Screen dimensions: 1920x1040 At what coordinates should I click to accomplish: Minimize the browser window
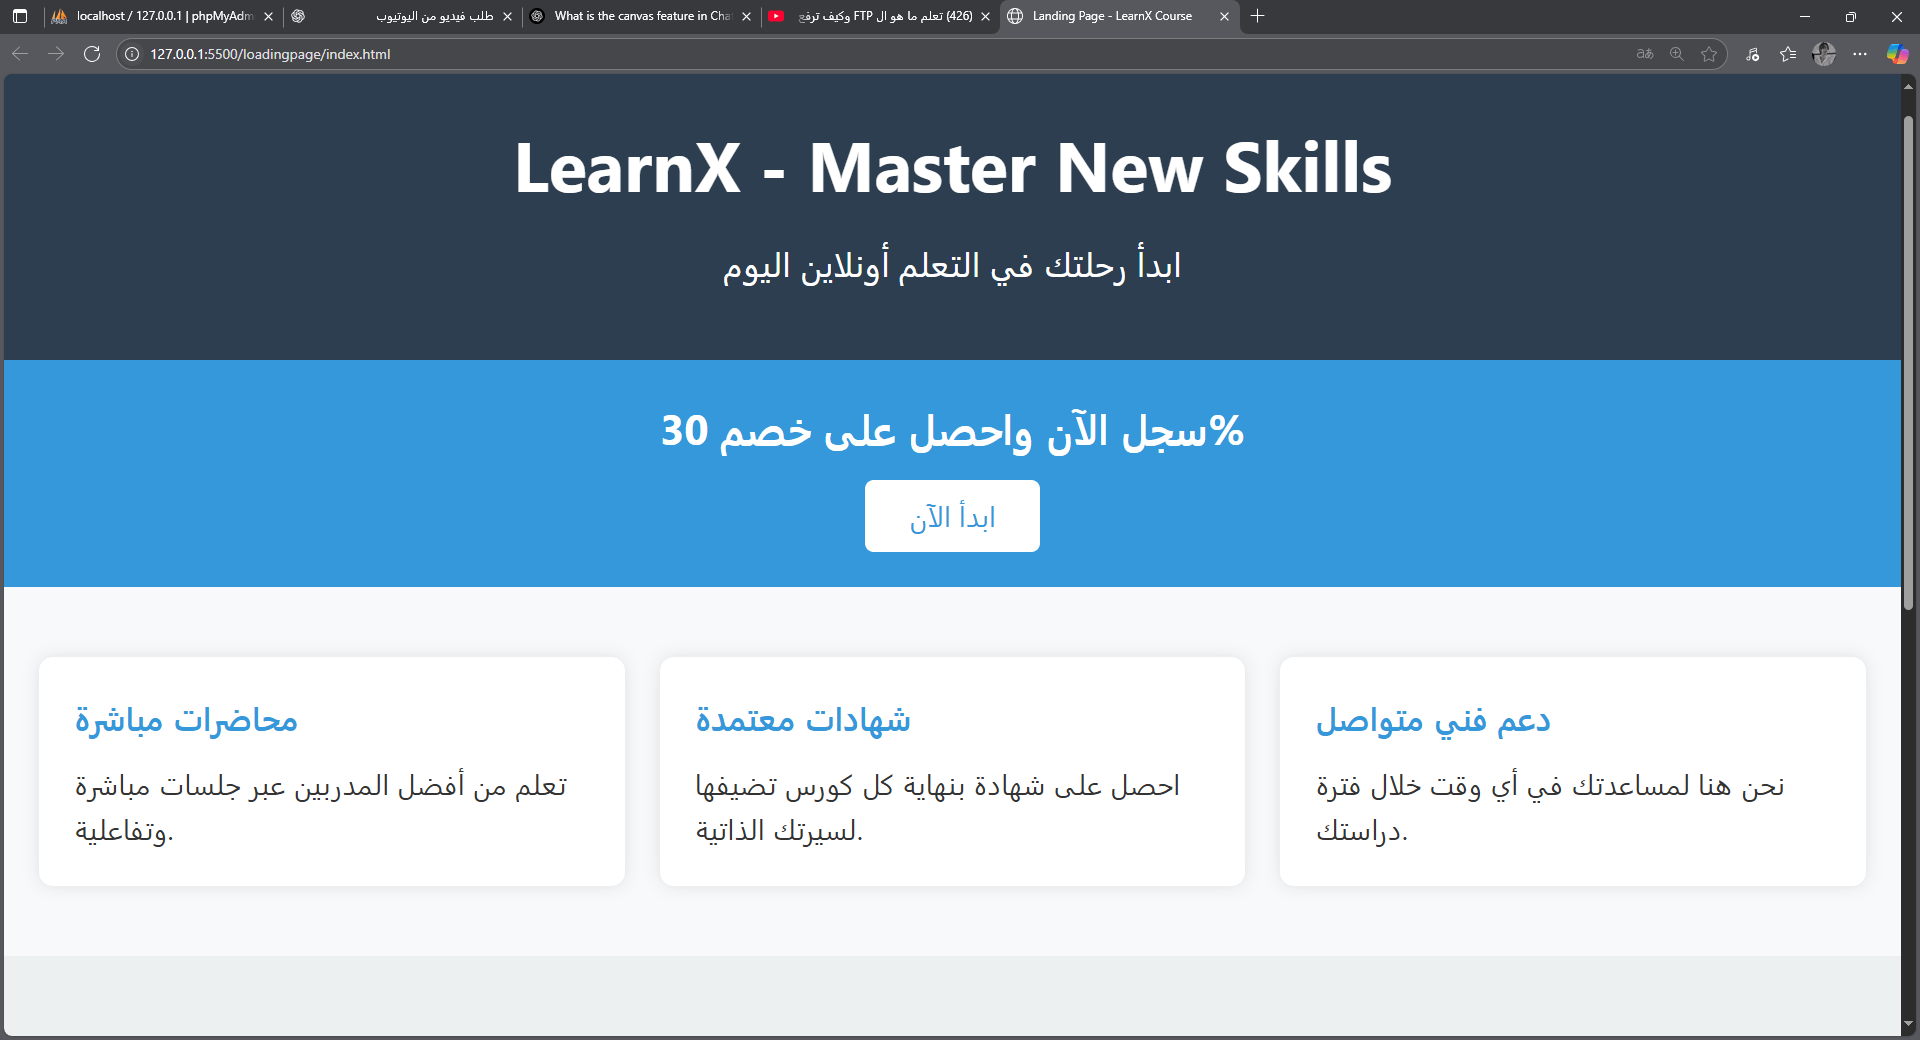pos(1805,16)
